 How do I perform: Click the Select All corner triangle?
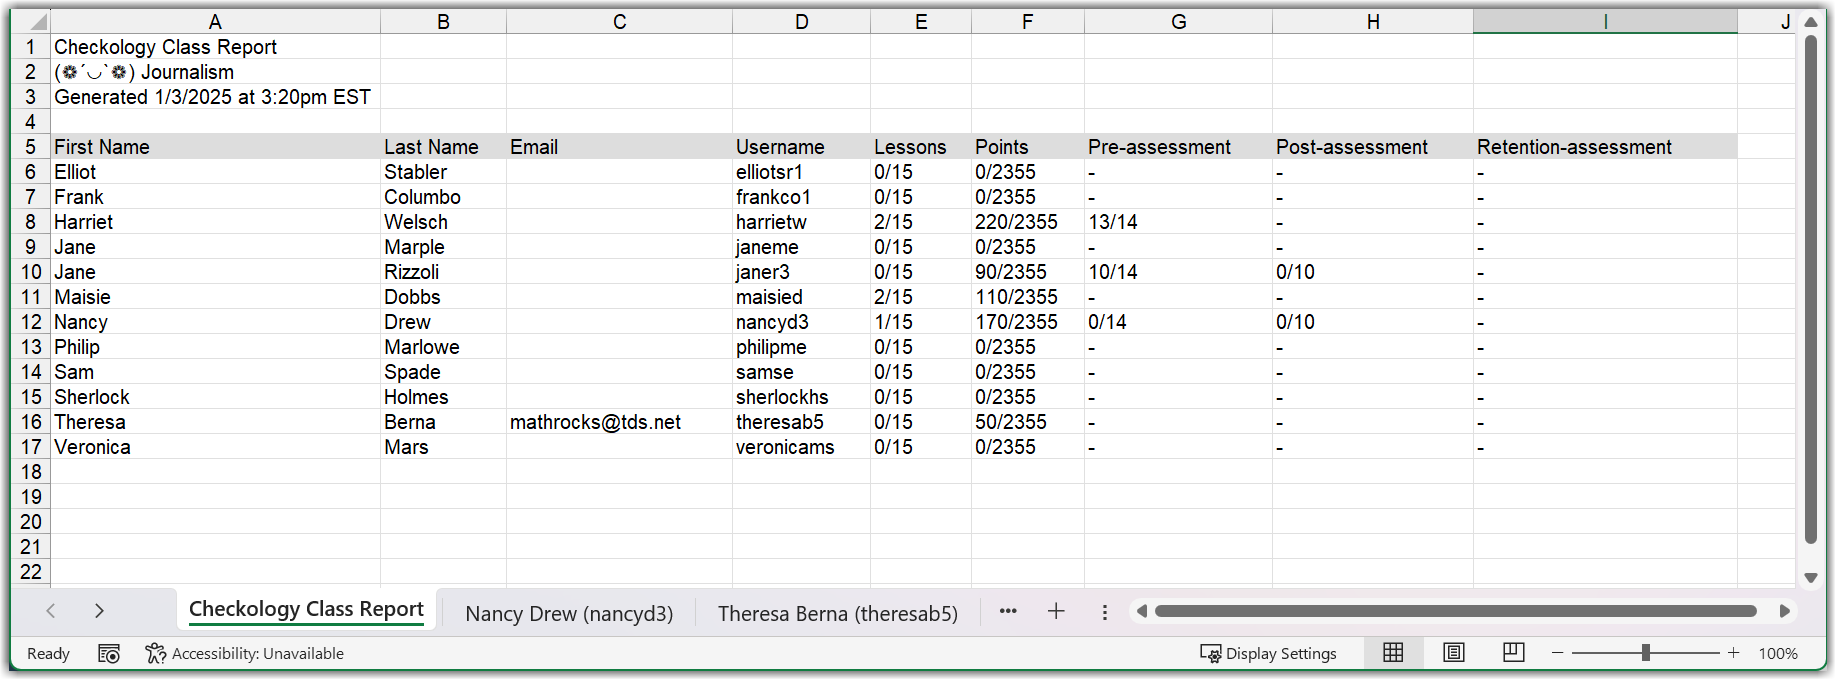tap(32, 21)
